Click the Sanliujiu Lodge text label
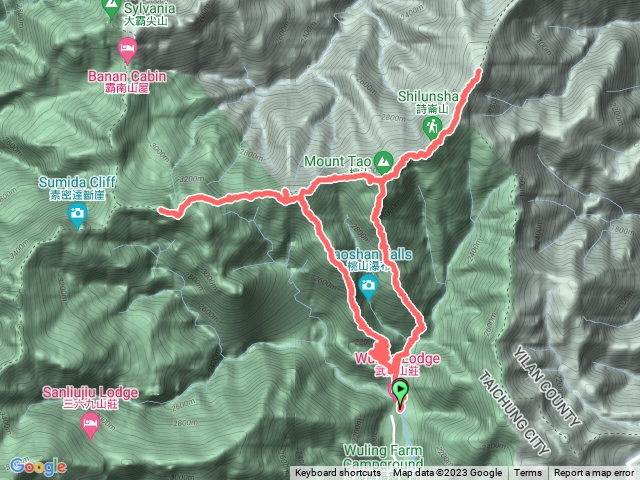The image size is (640, 480). pyautogui.click(x=91, y=398)
